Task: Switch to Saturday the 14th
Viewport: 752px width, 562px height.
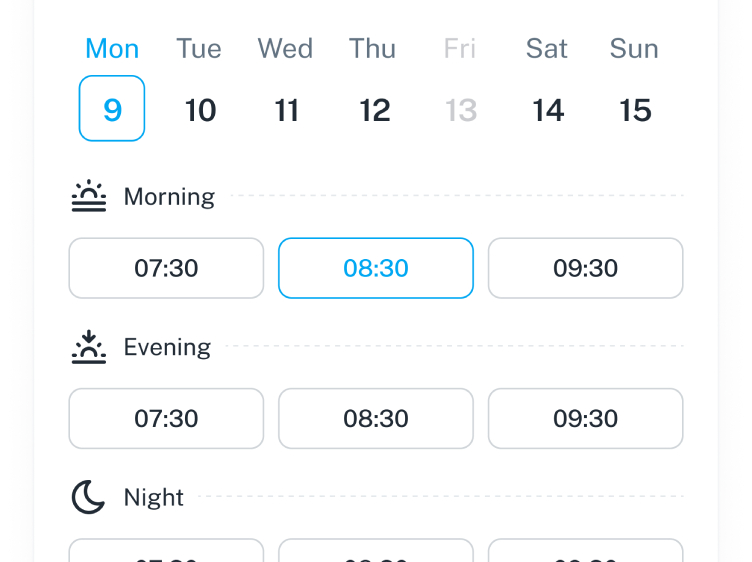Action: (x=548, y=109)
